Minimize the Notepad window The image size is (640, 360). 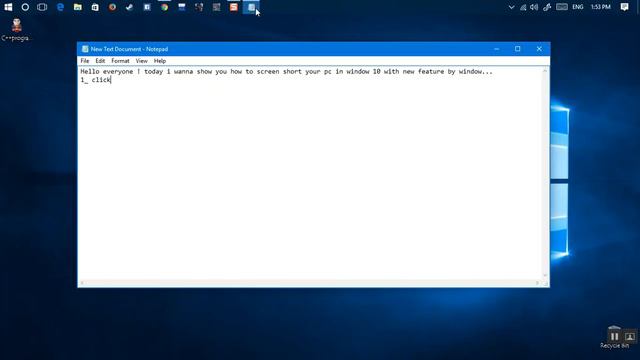point(497,49)
